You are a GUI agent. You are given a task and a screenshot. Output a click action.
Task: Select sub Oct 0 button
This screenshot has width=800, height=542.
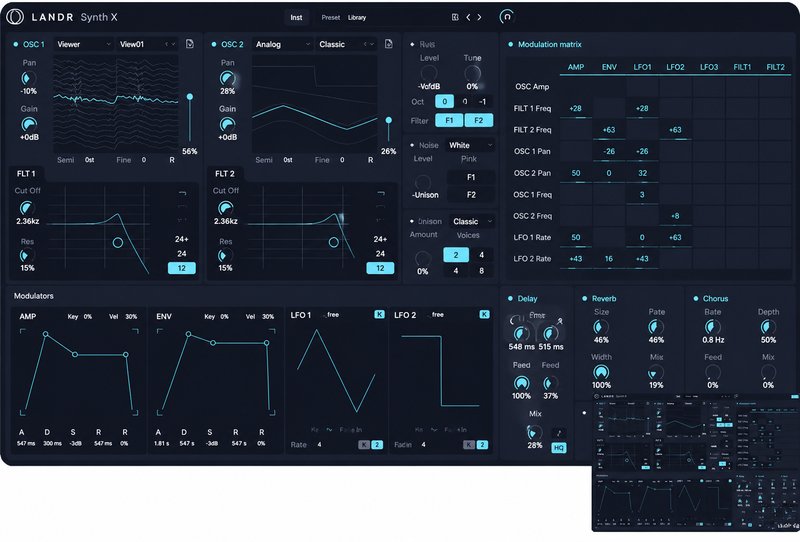[444, 101]
